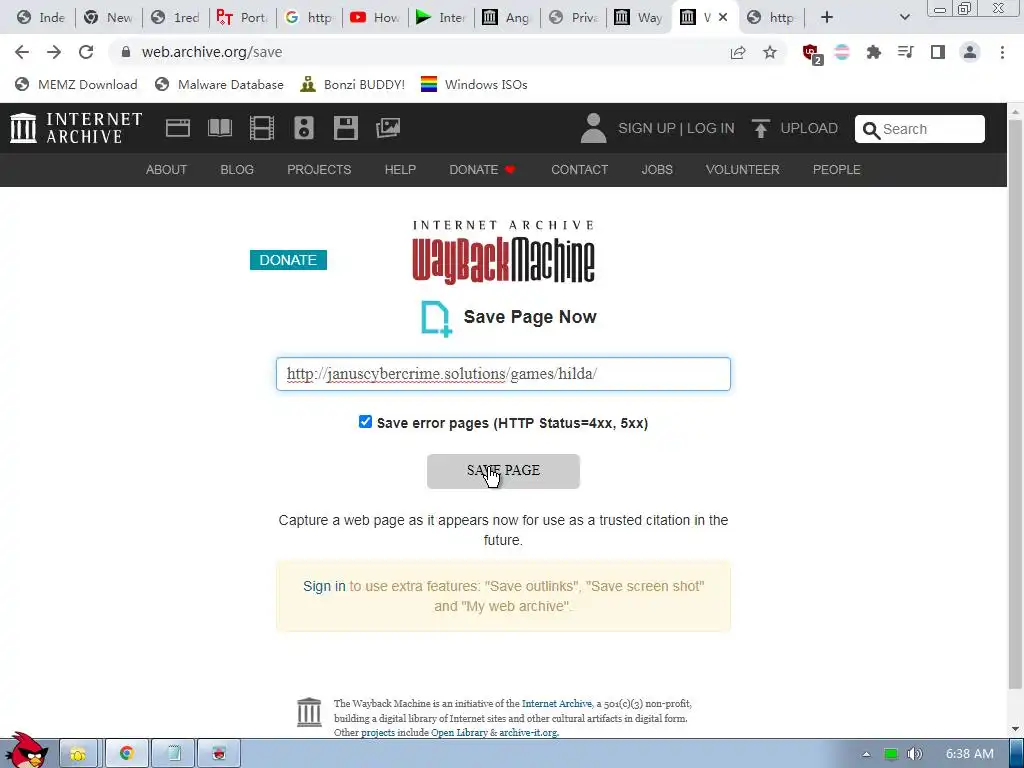Screen dimensions: 1024x768
Task: Open a new tab with plus icon
Action: pos(827,17)
